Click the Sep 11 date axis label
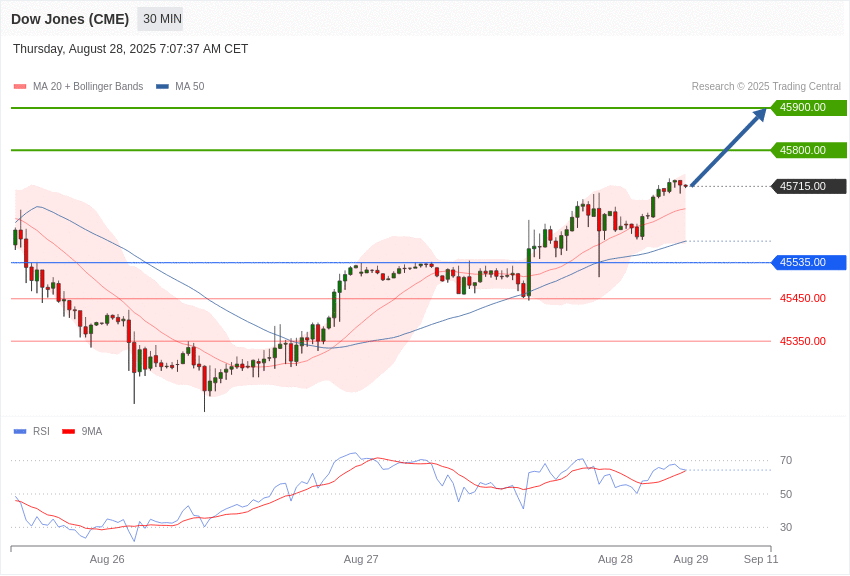 pos(761,559)
